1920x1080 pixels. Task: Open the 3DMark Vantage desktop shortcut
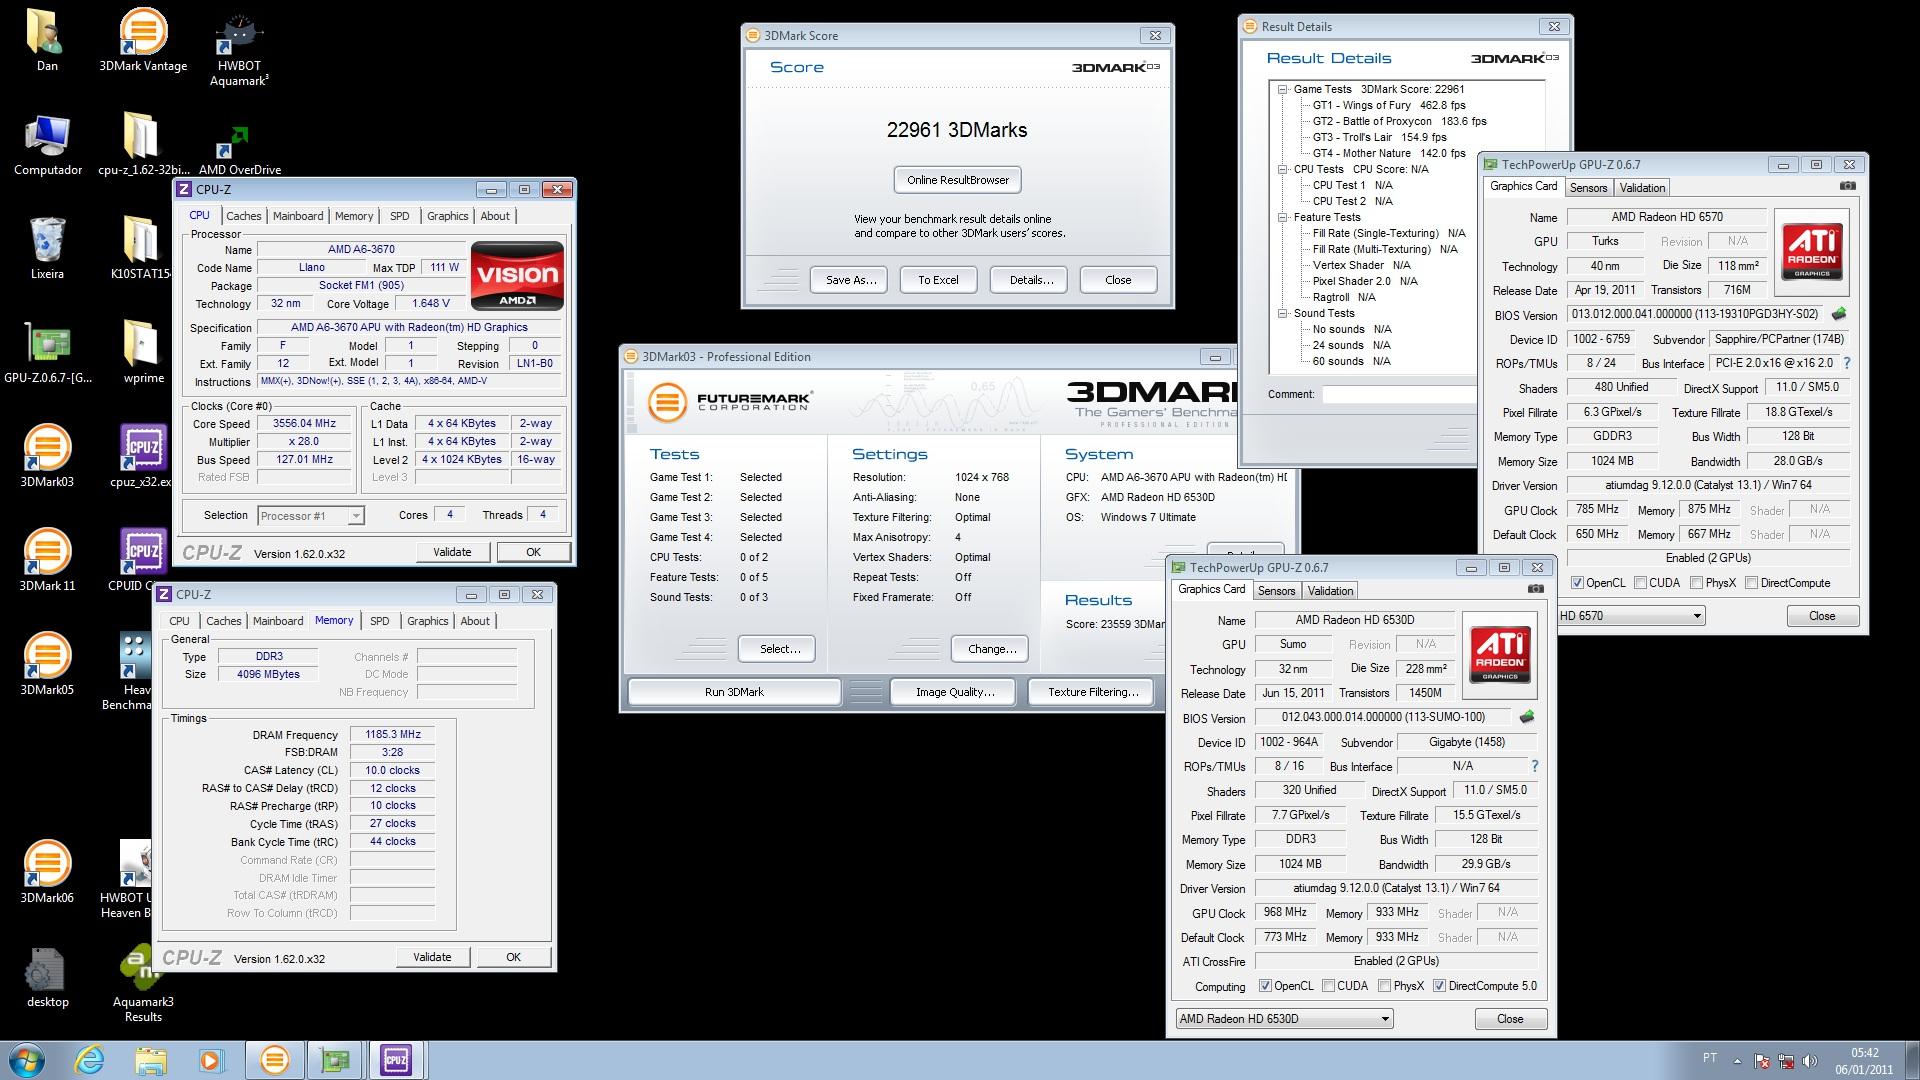coord(143,40)
